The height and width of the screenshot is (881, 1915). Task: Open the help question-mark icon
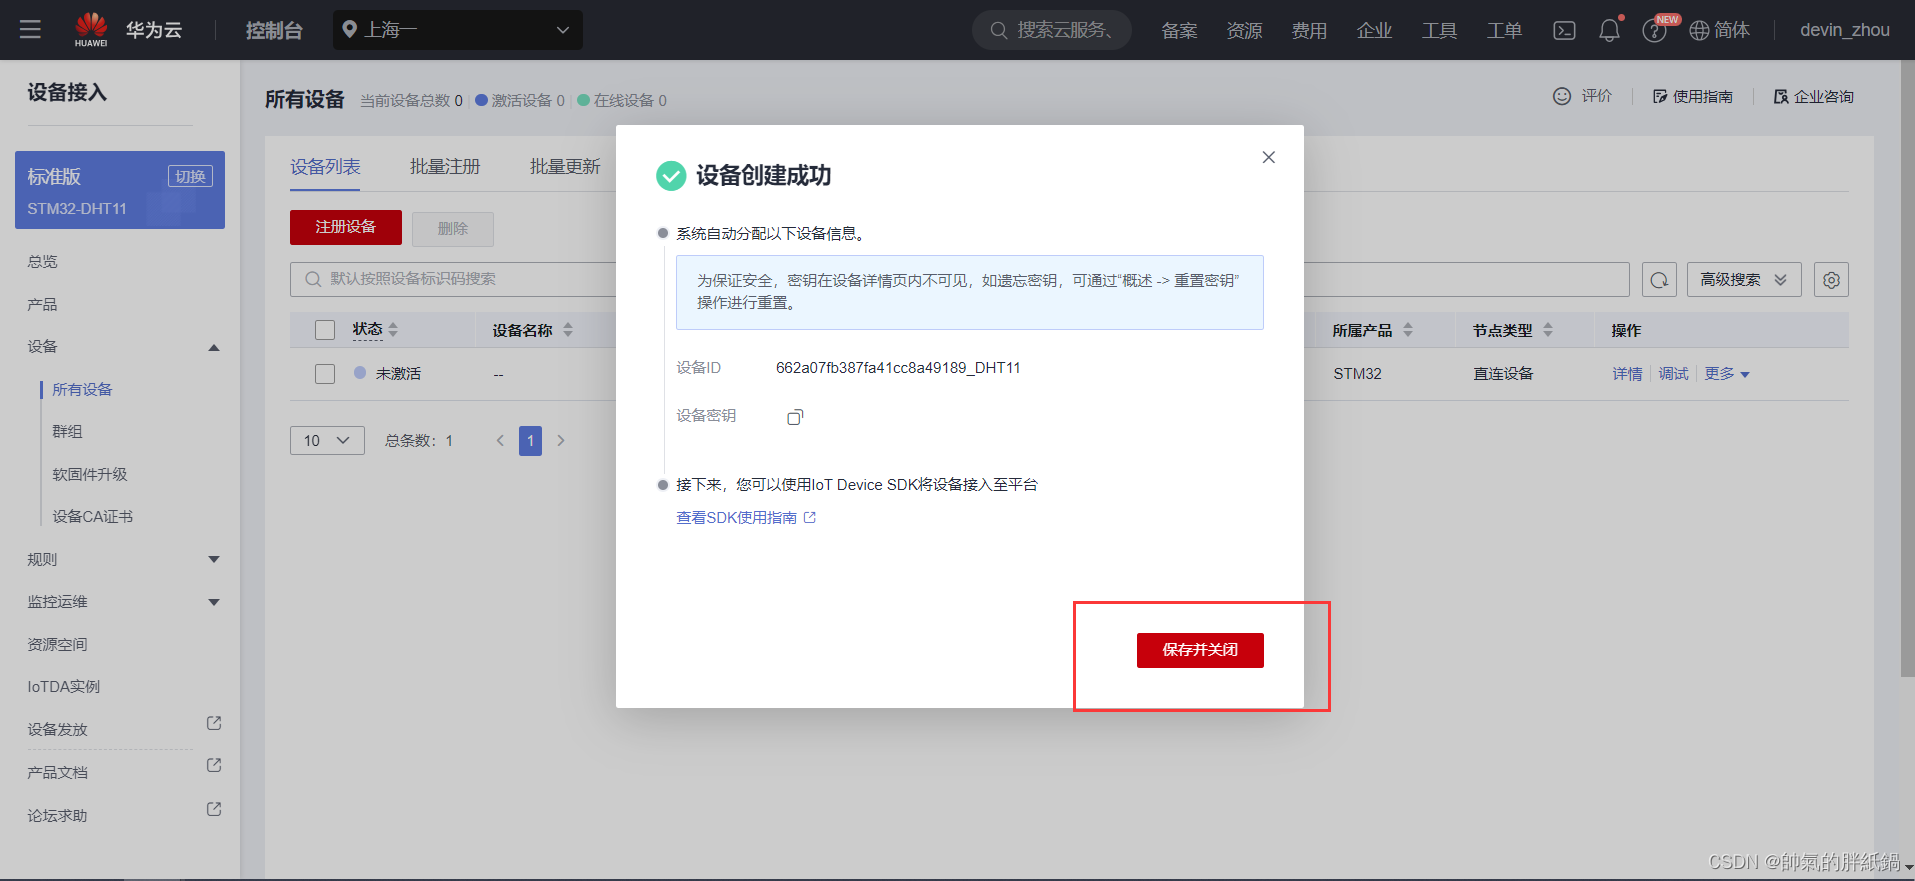tap(1654, 31)
